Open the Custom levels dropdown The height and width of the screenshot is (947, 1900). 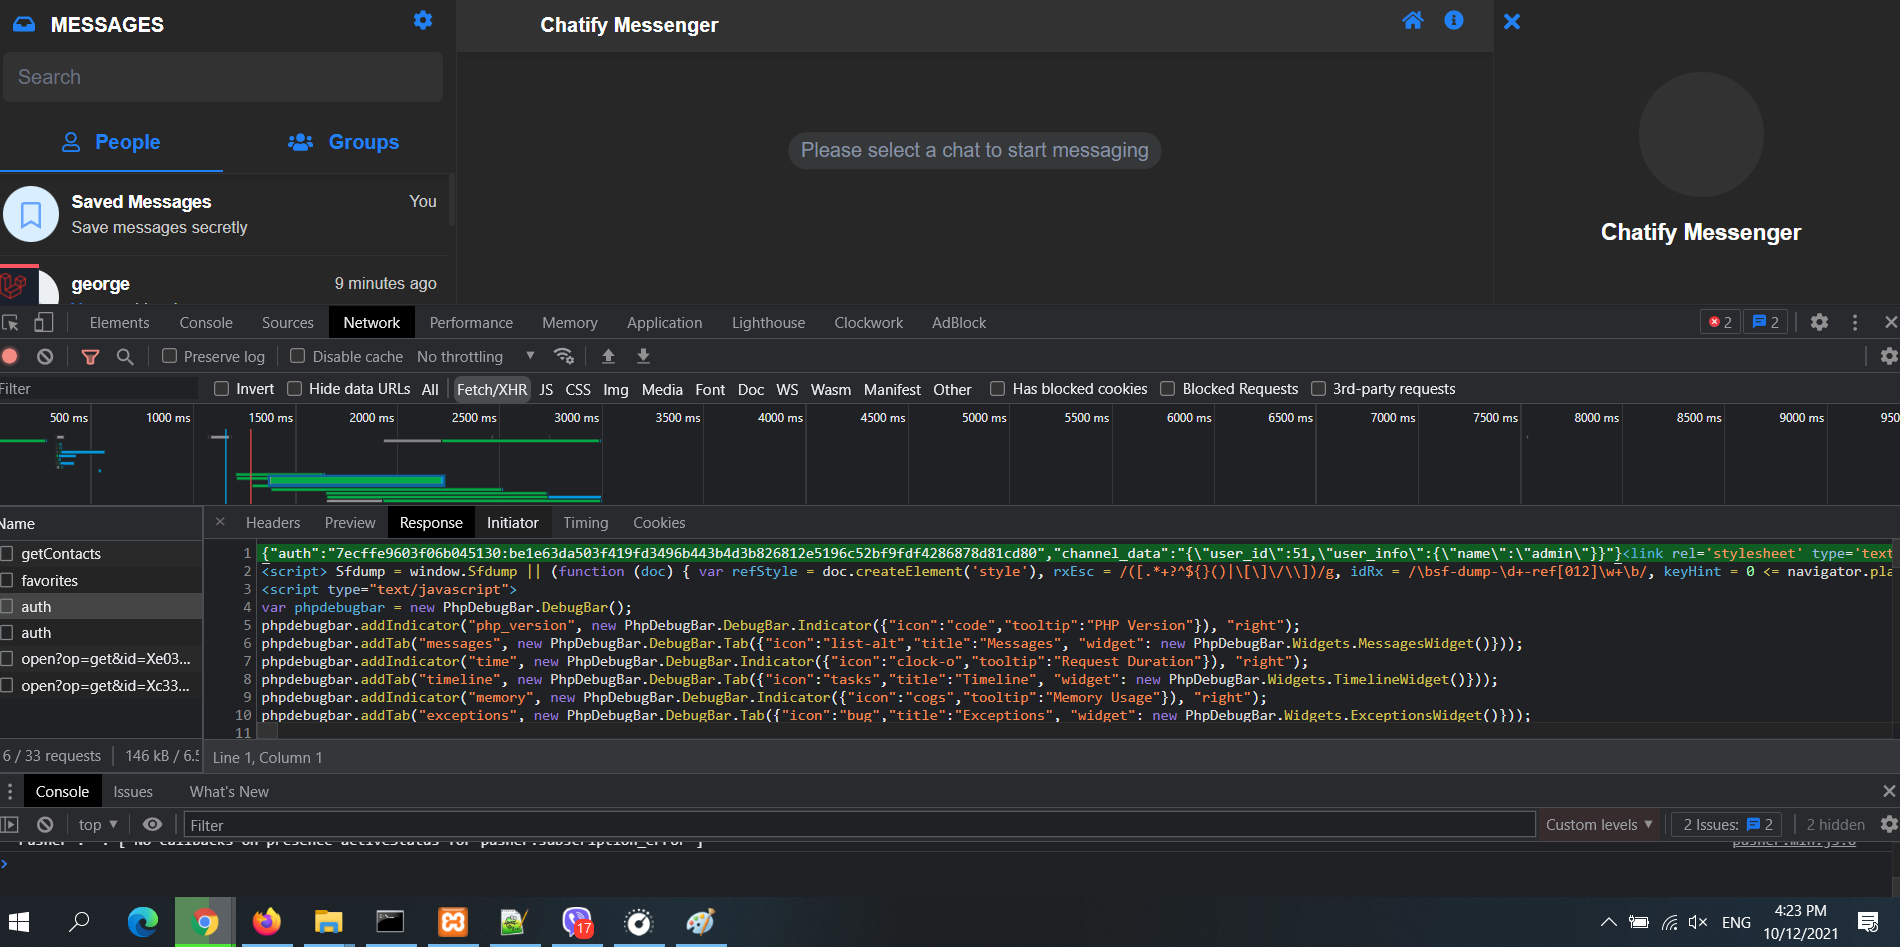pyautogui.click(x=1598, y=824)
